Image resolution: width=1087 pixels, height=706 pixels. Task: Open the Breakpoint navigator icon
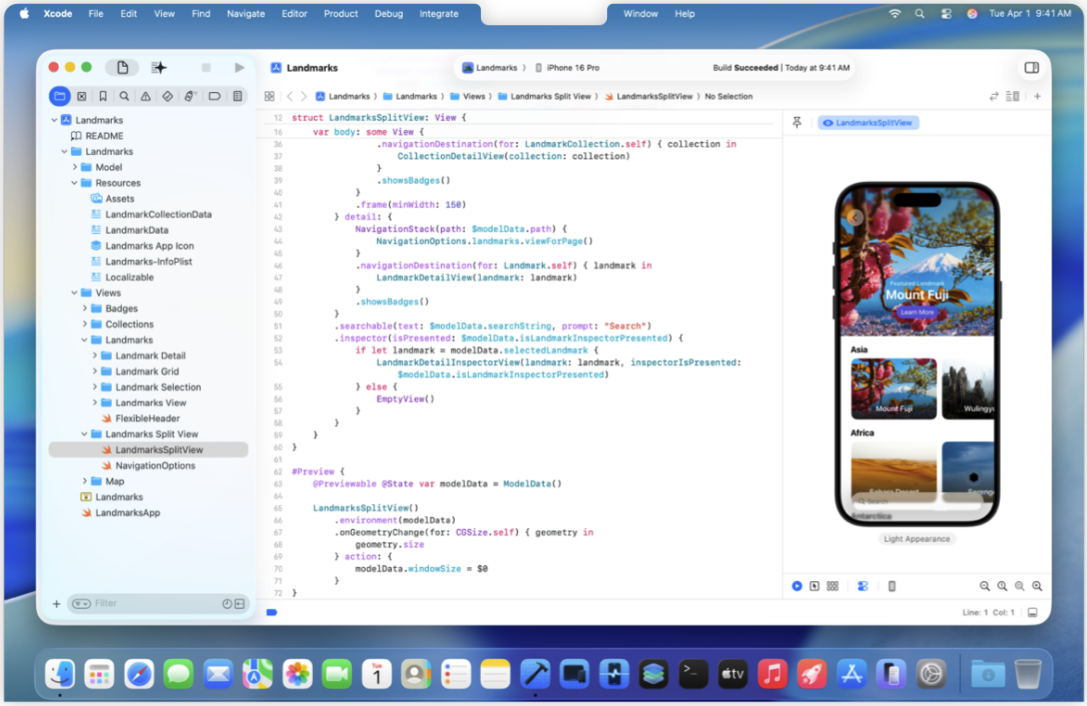pos(214,96)
